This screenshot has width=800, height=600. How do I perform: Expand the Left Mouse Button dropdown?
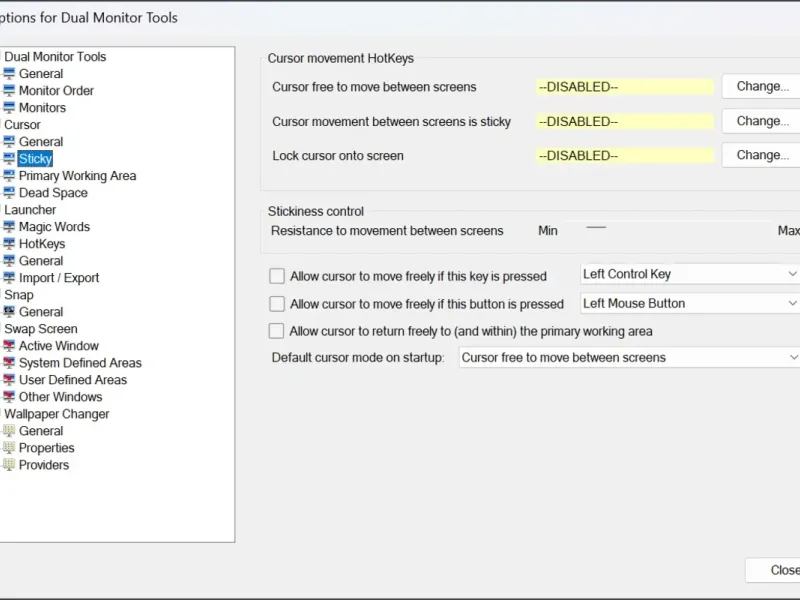(x=690, y=303)
